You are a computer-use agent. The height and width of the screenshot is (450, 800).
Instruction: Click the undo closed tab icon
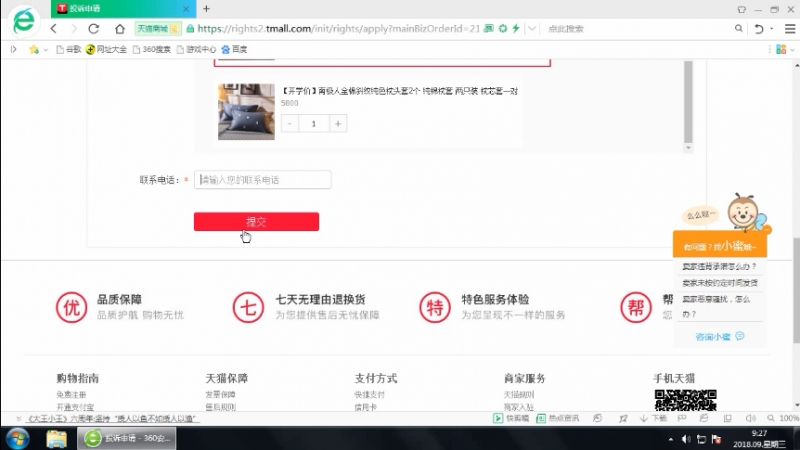point(759,29)
